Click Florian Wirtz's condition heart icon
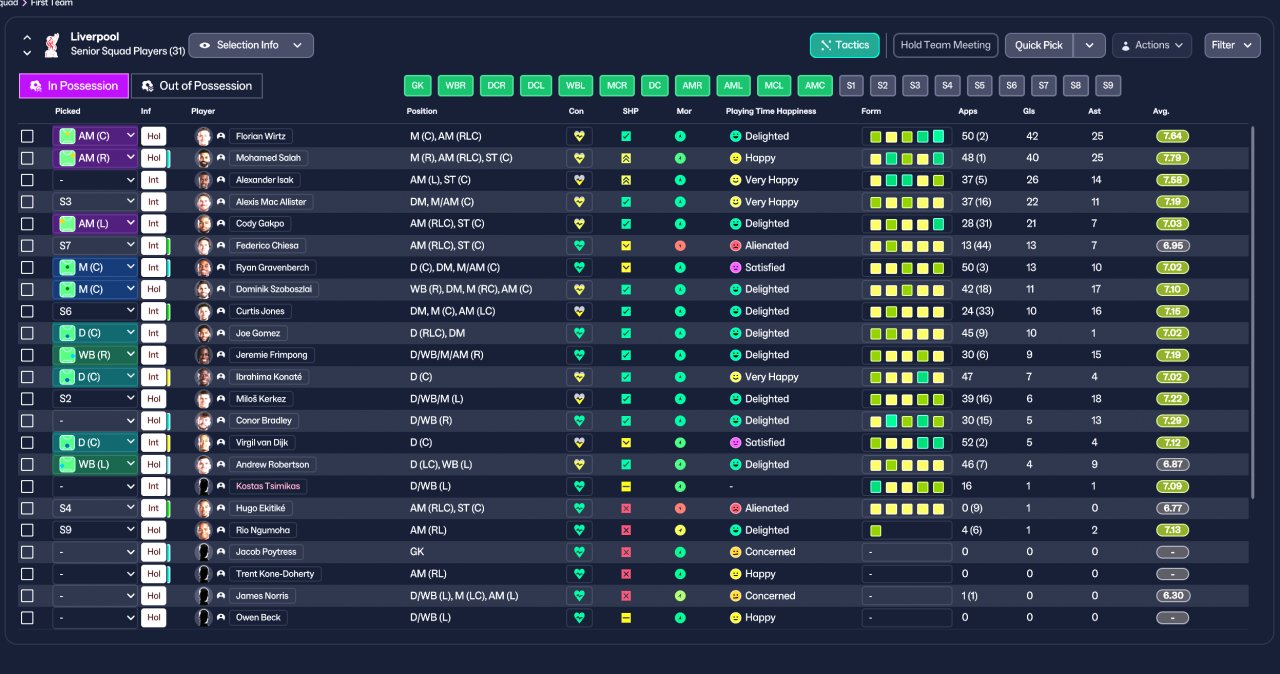Image resolution: width=1280 pixels, height=674 pixels. coord(579,136)
